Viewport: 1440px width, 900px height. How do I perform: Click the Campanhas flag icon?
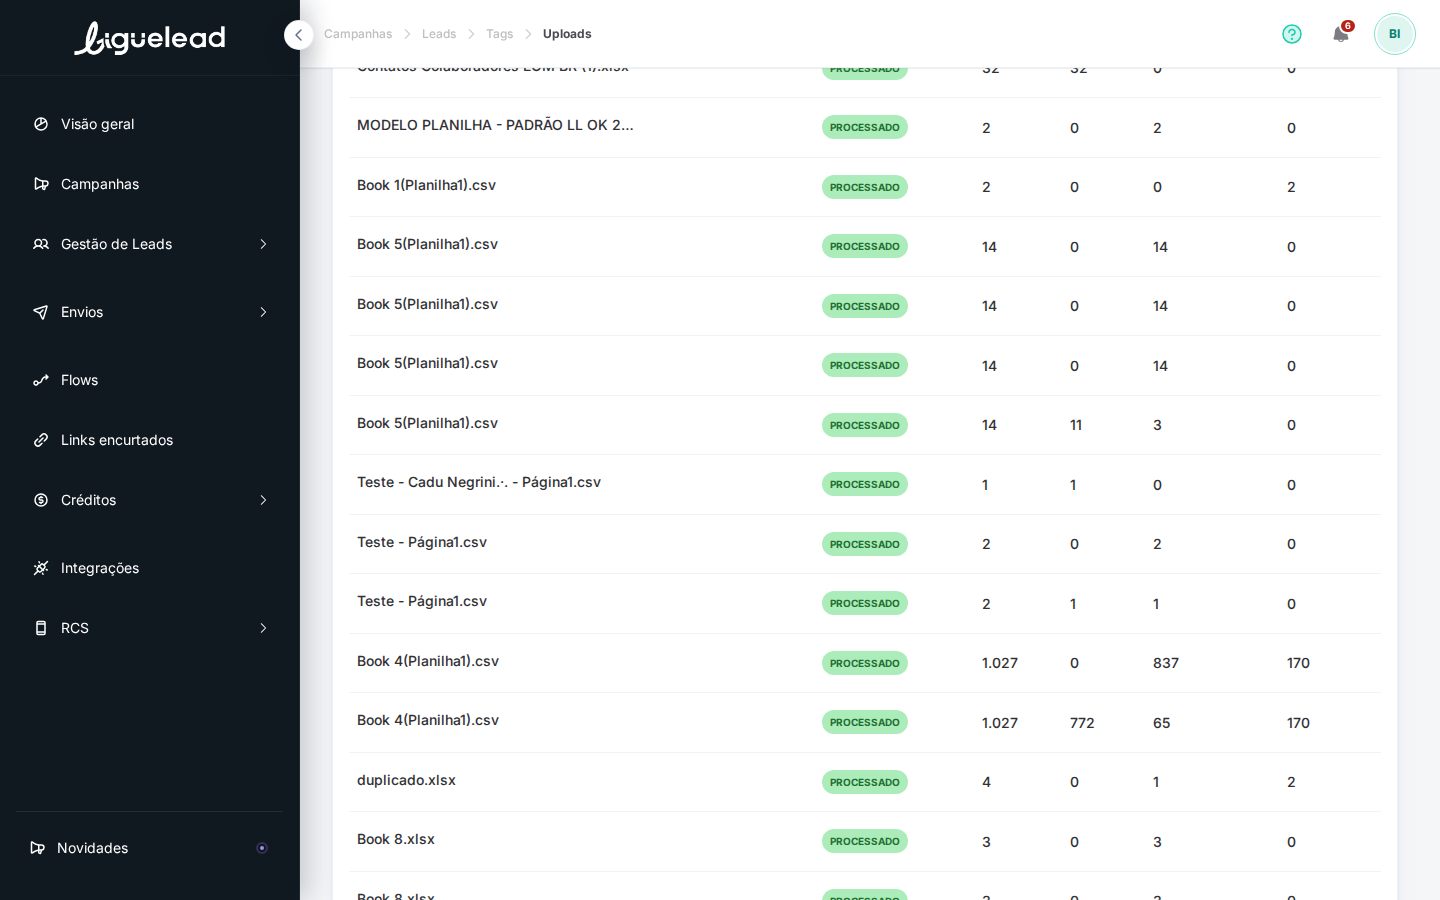tap(41, 184)
